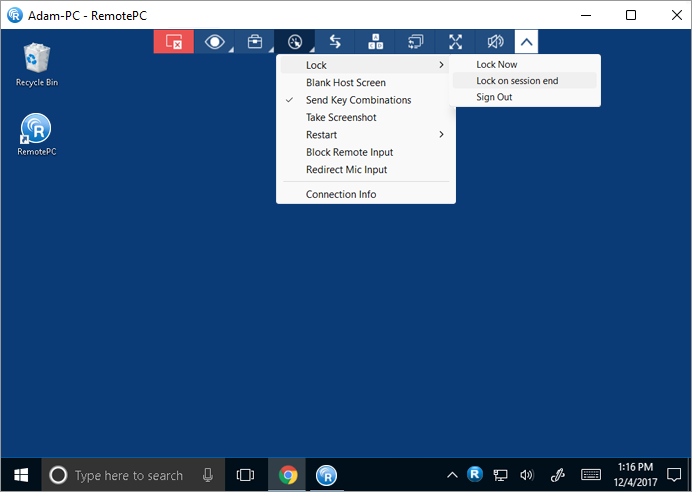
Task: Click the file transfer arrows icon
Action: tap(336, 42)
